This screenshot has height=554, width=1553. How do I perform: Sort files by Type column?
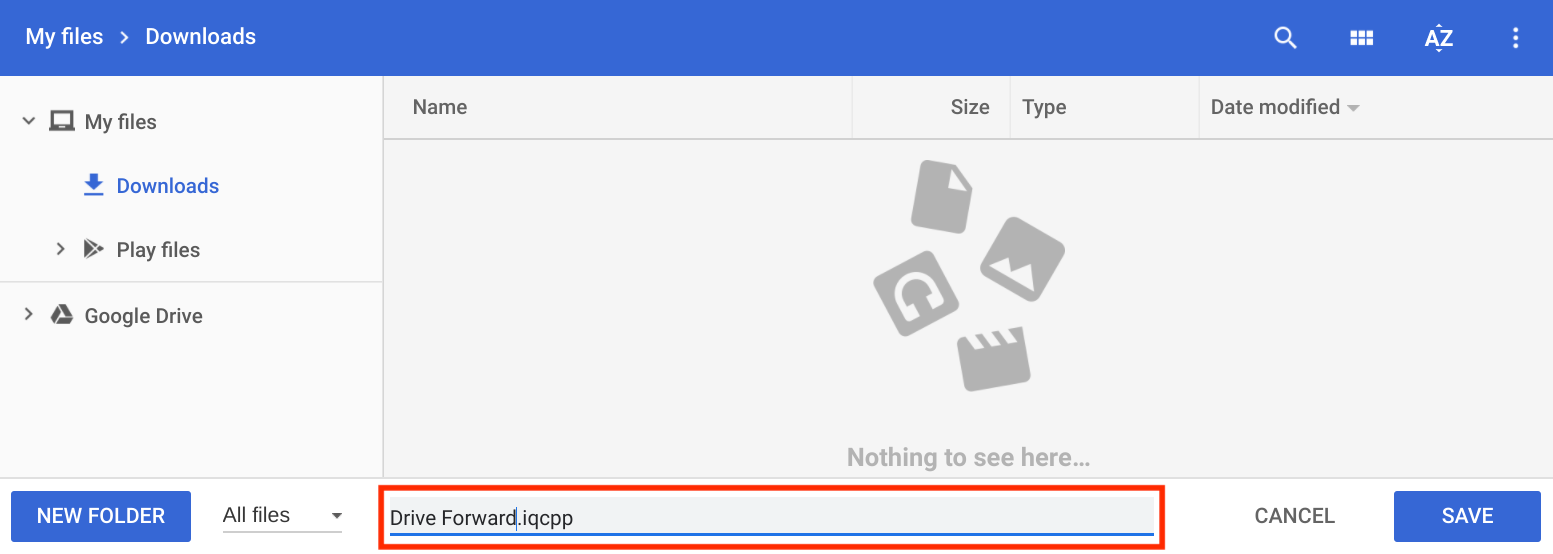(1044, 107)
